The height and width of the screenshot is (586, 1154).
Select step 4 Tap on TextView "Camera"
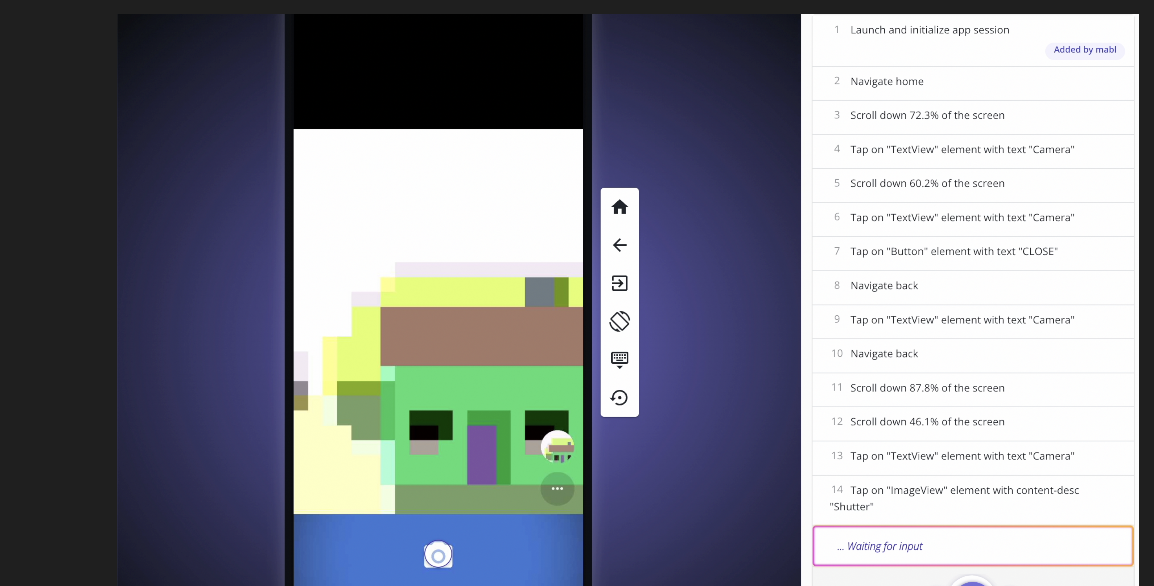click(973, 149)
